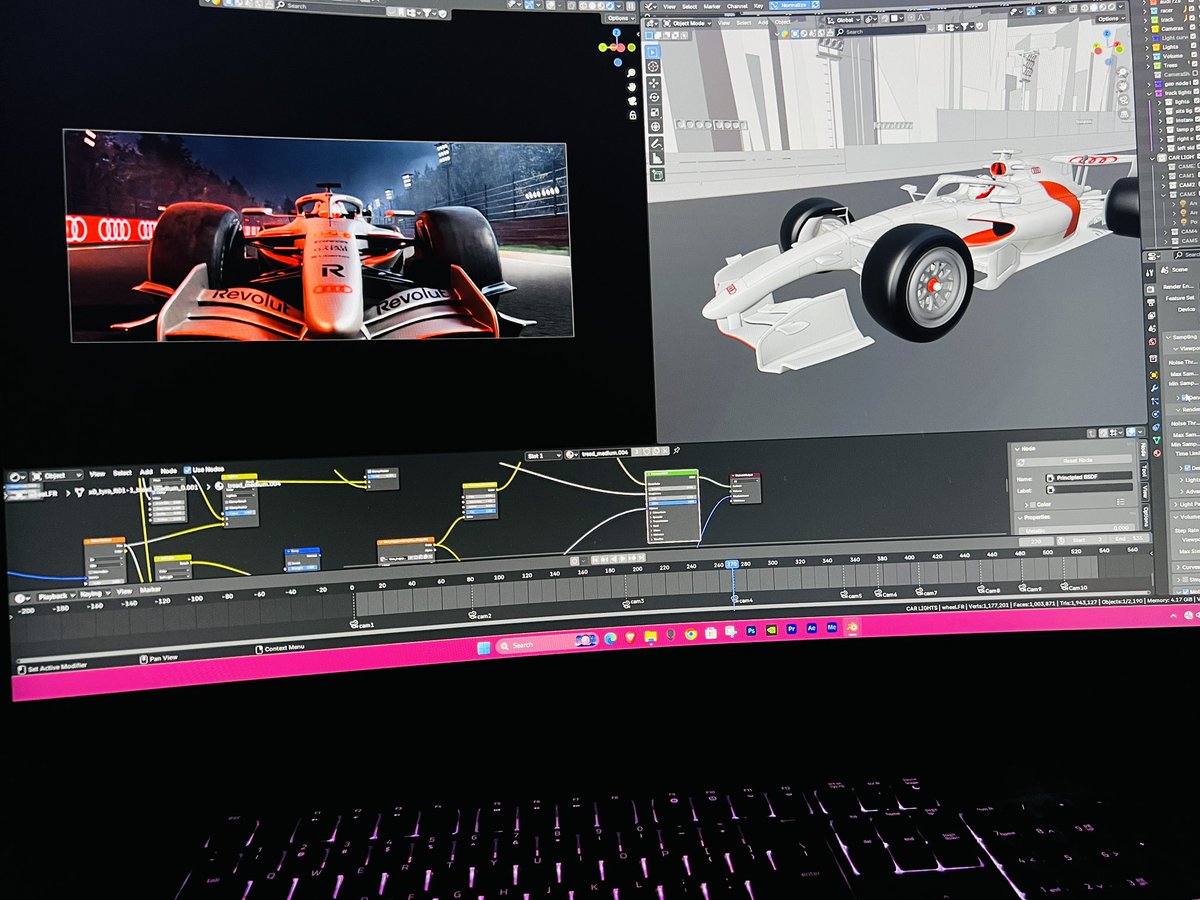Viewport: 1200px width, 900px height.
Task: Open Key menu in dope sheet header
Action: [x=758, y=6]
